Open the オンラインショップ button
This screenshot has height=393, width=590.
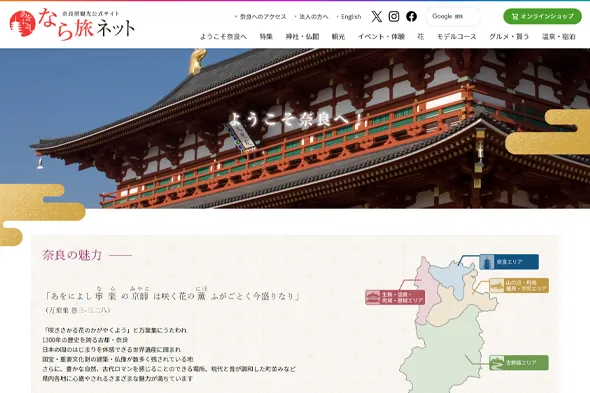click(x=543, y=17)
